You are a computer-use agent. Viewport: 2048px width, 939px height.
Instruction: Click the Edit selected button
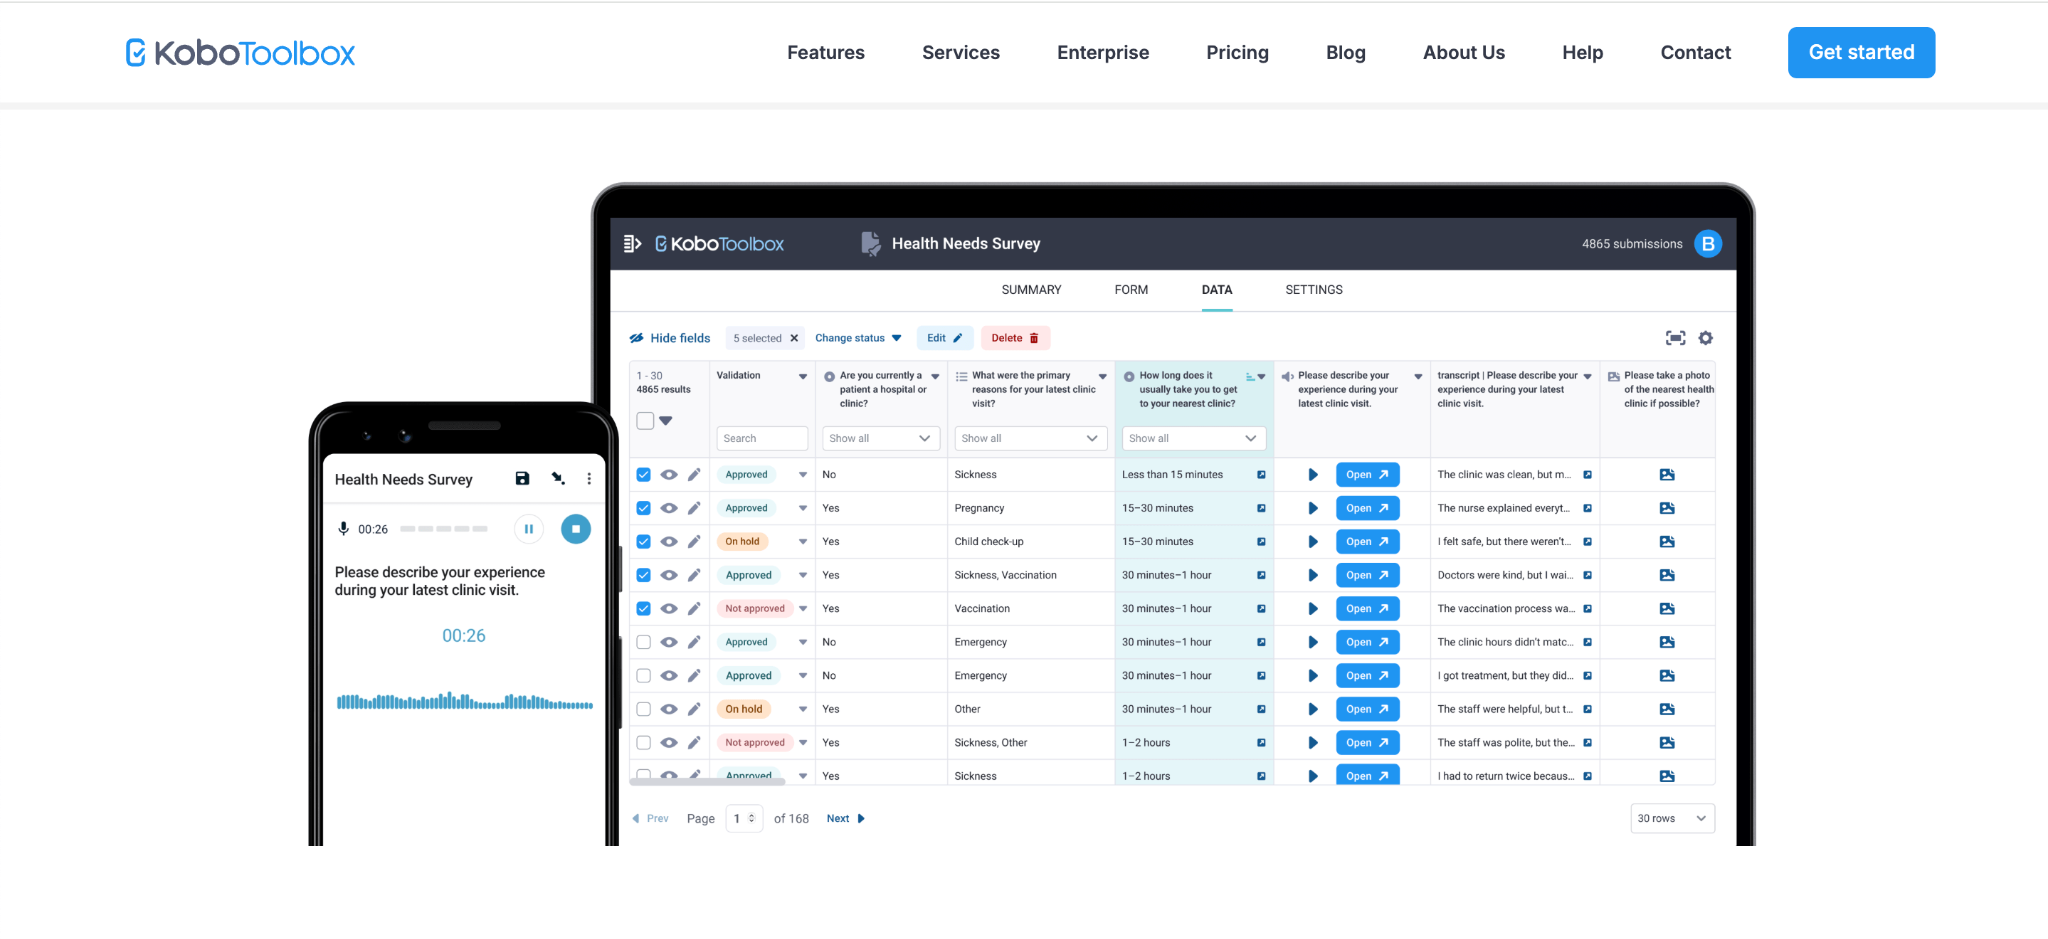point(945,338)
